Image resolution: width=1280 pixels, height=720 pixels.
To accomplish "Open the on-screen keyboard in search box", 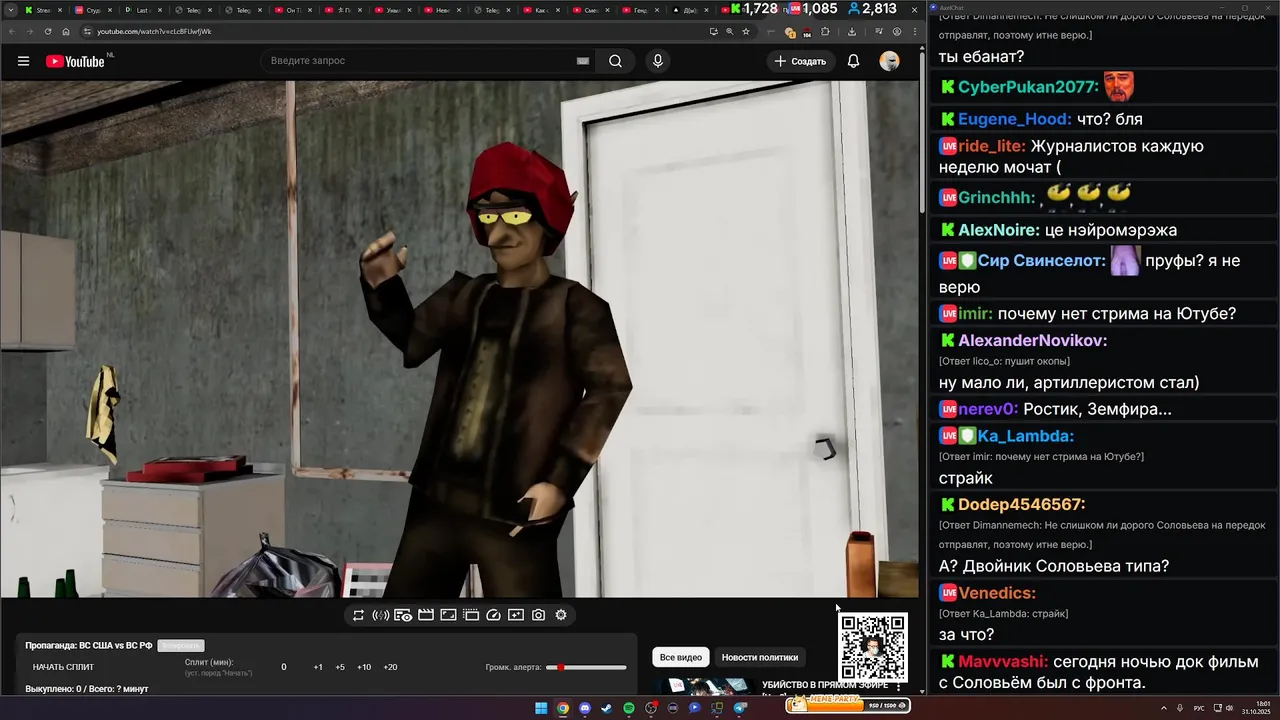I will (583, 61).
